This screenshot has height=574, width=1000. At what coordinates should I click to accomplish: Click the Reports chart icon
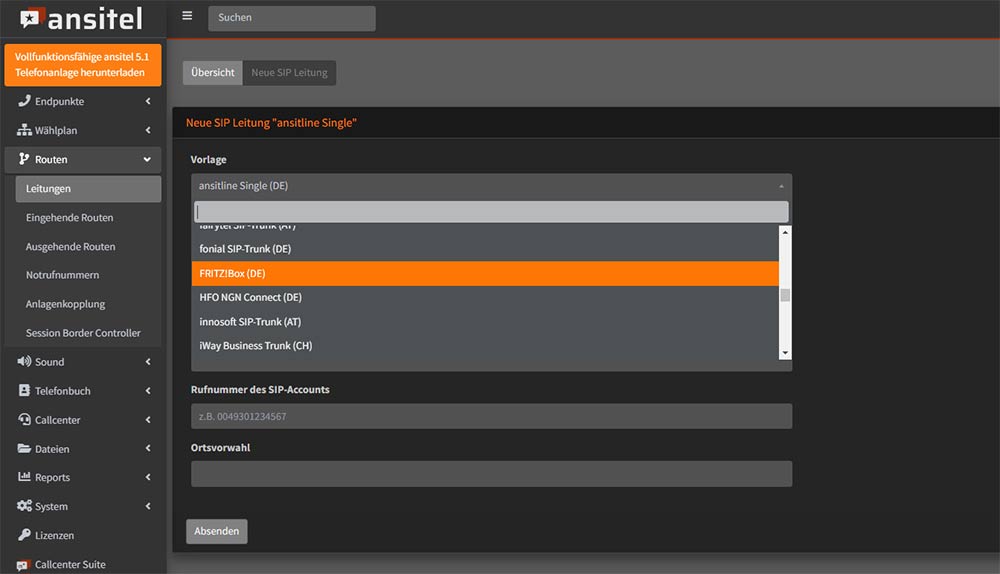coord(24,477)
